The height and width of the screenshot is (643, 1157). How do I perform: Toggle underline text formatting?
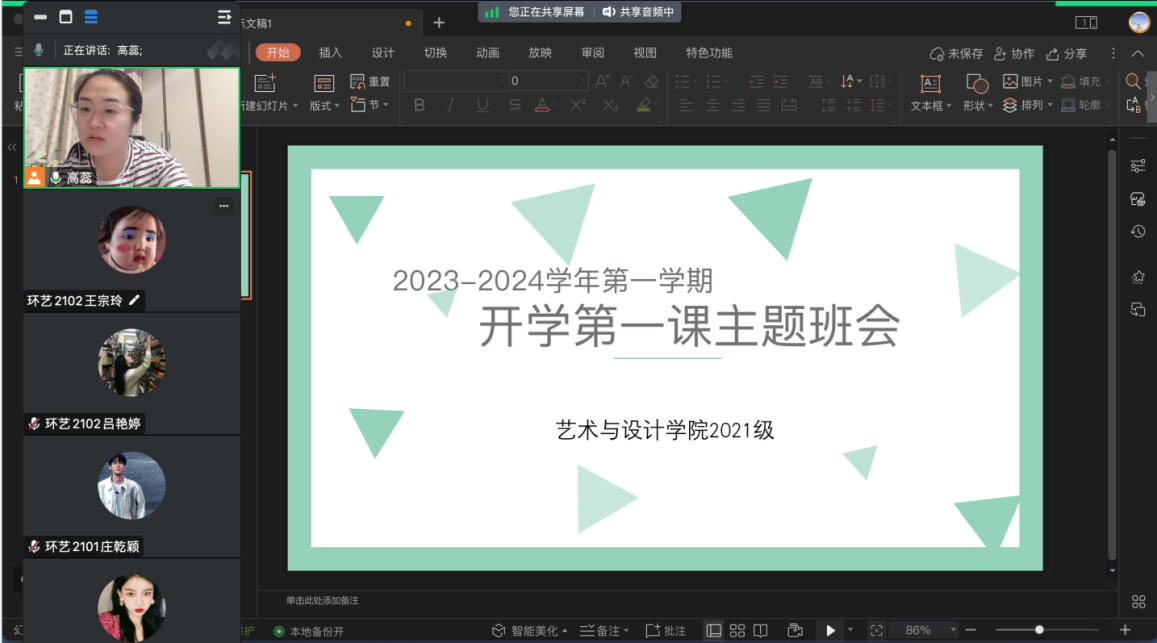[x=483, y=105]
